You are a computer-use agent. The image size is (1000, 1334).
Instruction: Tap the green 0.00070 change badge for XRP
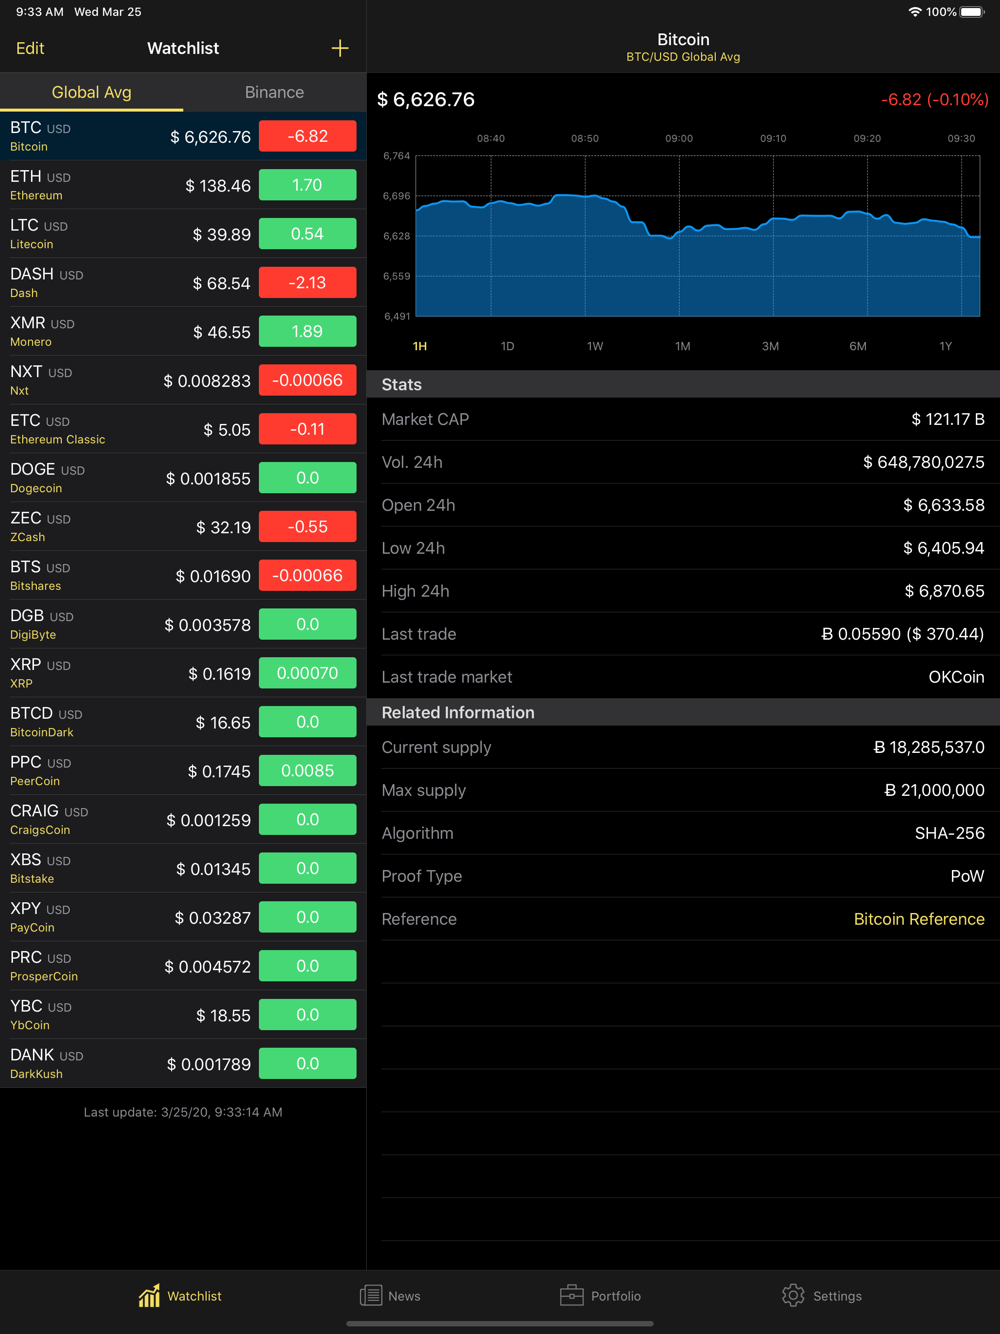tap(308, 673)
